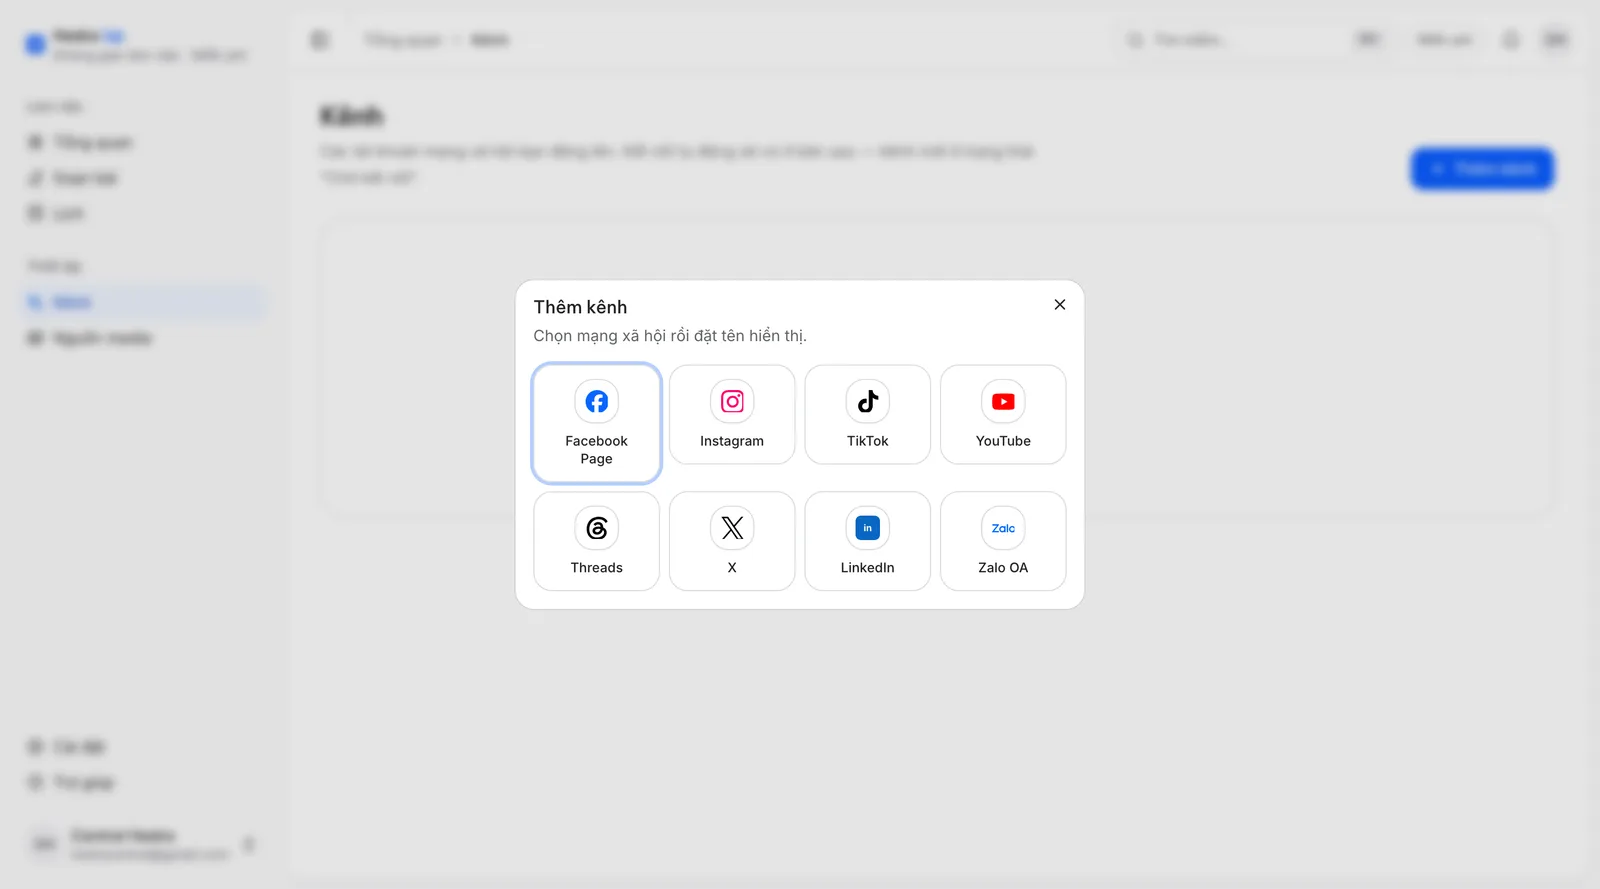Select the Facebook Page channel option
Image resolution: width=1600 pixels, height=889 pixels.
(x=596, y=423)
